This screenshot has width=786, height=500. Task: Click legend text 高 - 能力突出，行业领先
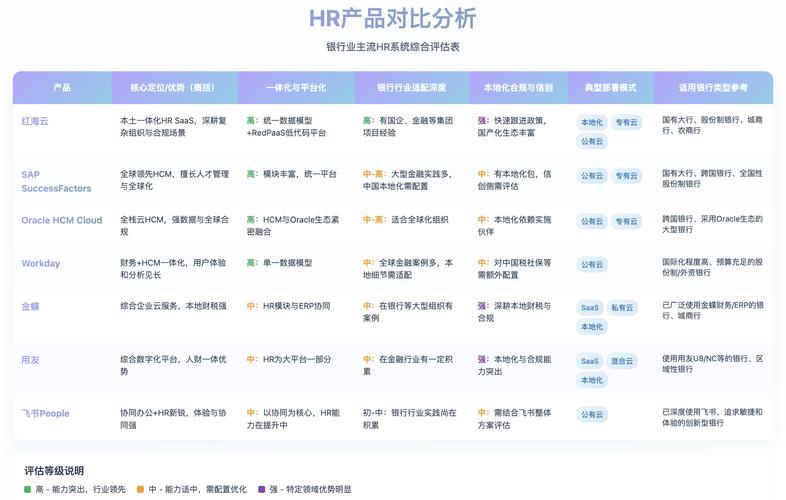point(80,489)
